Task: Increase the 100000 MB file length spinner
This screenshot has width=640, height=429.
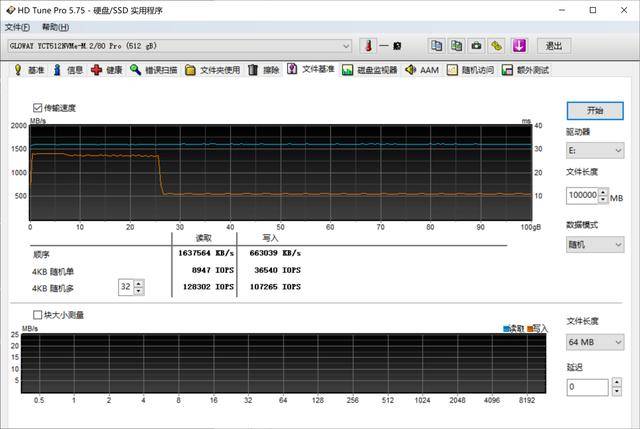Action: point(603,191)
